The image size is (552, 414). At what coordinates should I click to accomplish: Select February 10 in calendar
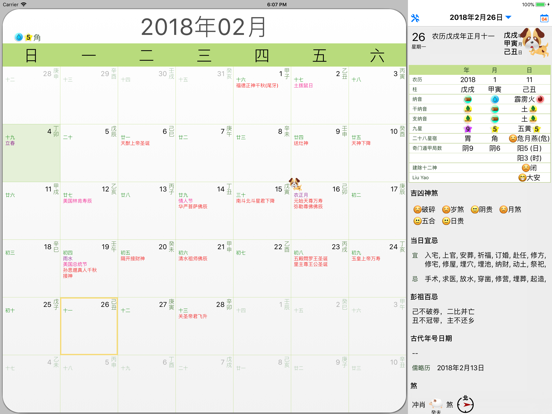coord(377,153)
